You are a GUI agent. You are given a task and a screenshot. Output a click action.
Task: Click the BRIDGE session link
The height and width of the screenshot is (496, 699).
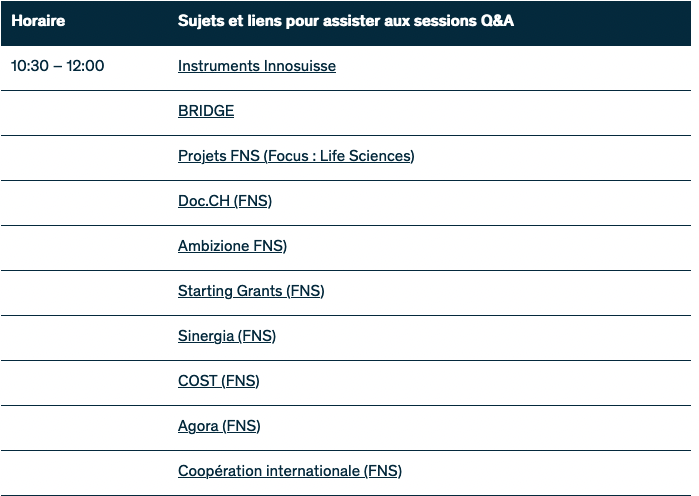tap(206, 111)
